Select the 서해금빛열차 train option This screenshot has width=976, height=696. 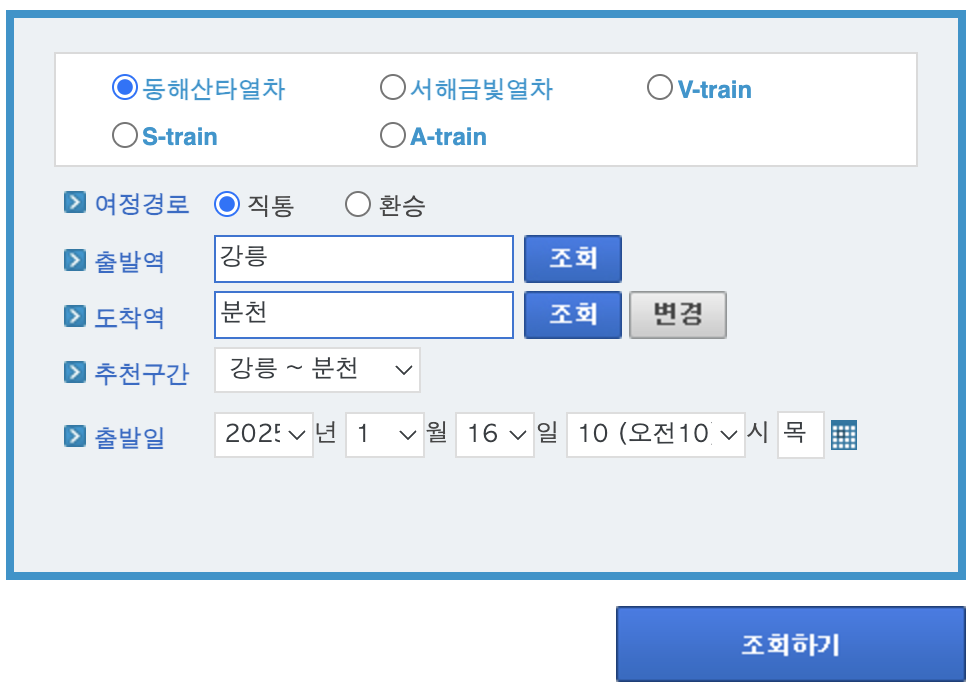(393, 87)
